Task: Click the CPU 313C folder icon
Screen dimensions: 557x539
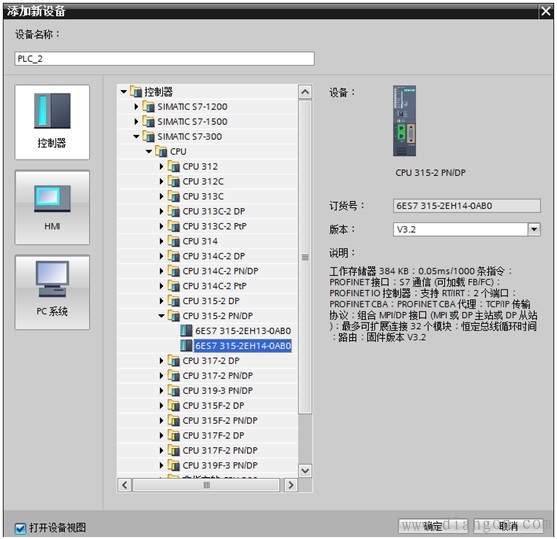Action: click(x=173, y=196)
